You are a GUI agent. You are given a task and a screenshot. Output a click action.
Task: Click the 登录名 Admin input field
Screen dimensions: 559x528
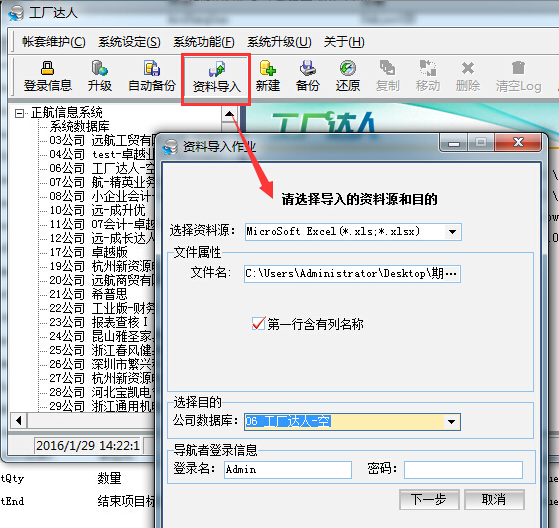click(288, 470)
